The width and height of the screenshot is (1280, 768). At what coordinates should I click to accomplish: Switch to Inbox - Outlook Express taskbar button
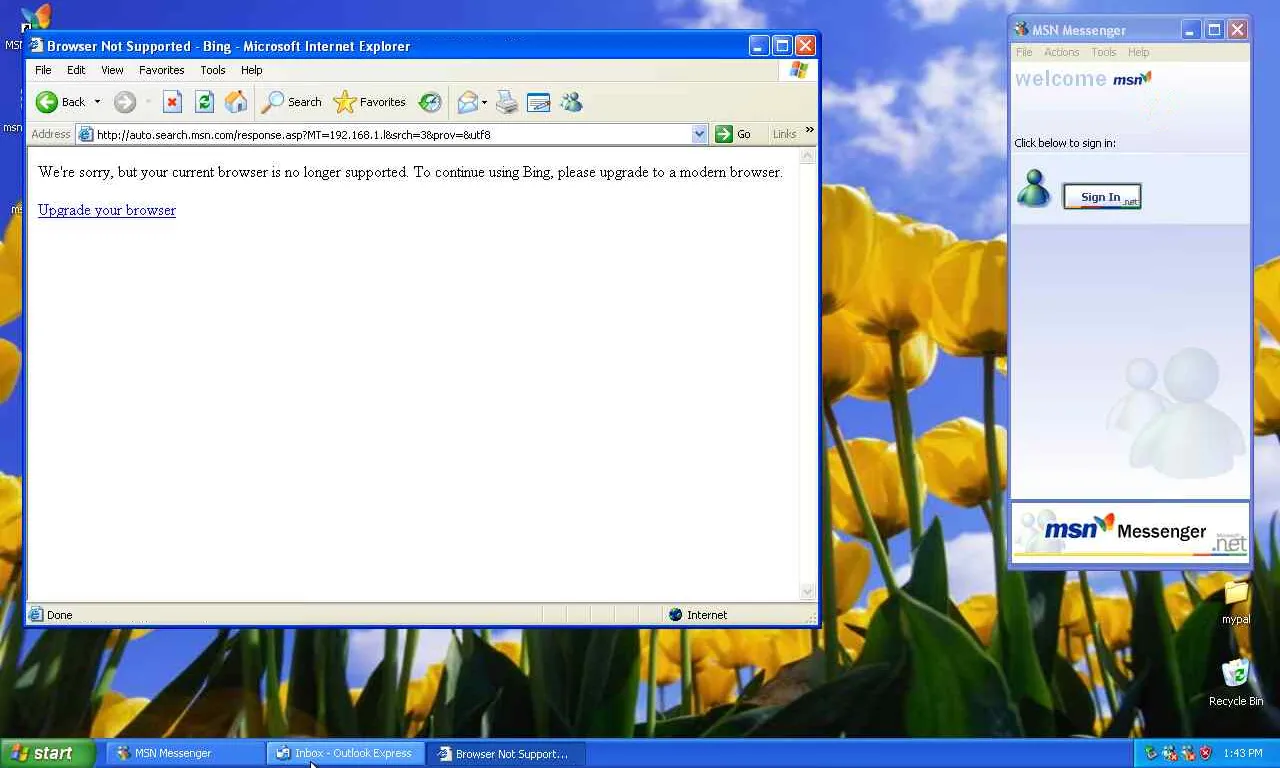pos(346,753)
